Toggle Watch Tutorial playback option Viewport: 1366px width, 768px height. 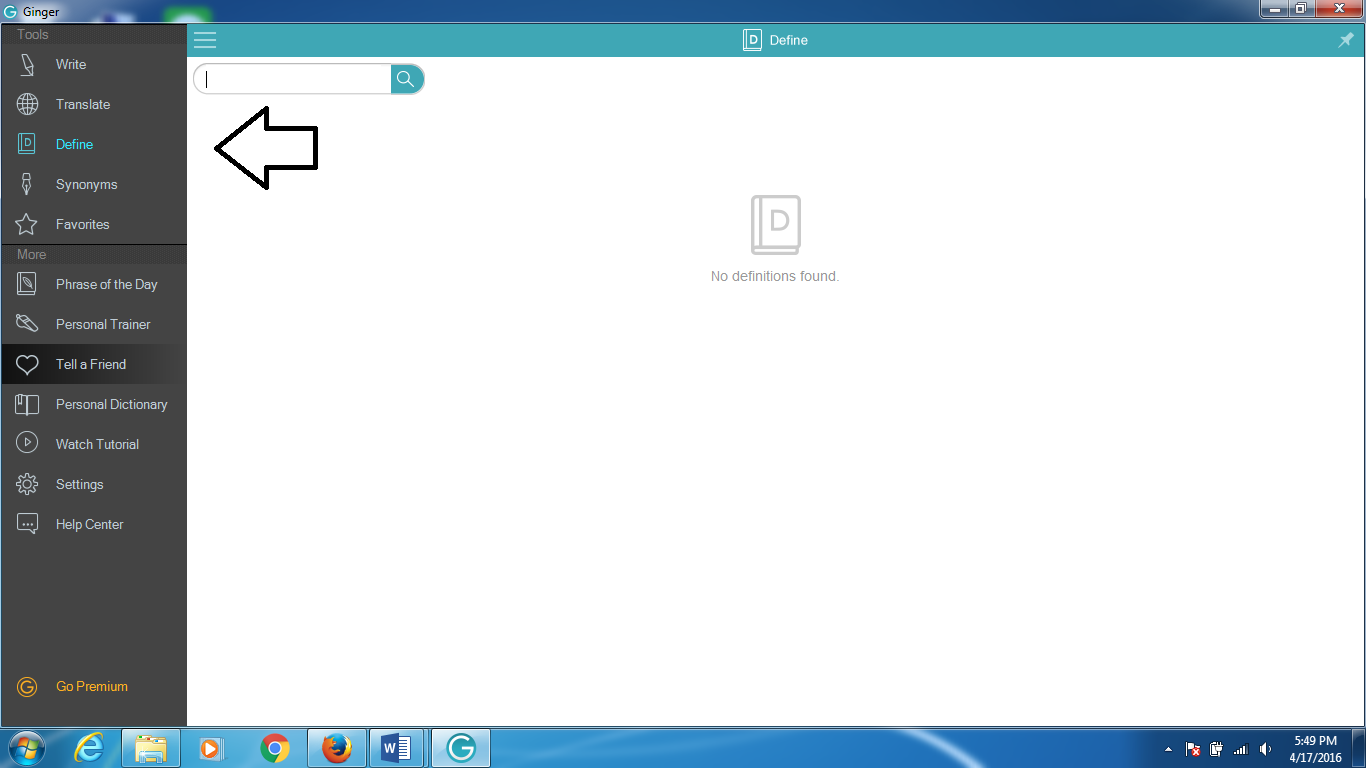97,443
